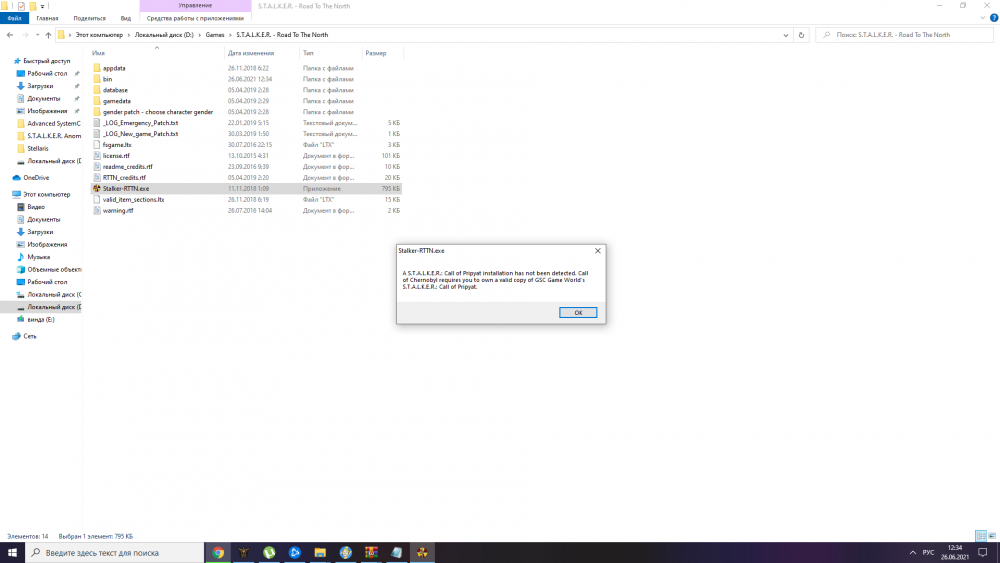Click the search box for Road To The North
The width and height of the screenshot is (1000, 563).
904,35
